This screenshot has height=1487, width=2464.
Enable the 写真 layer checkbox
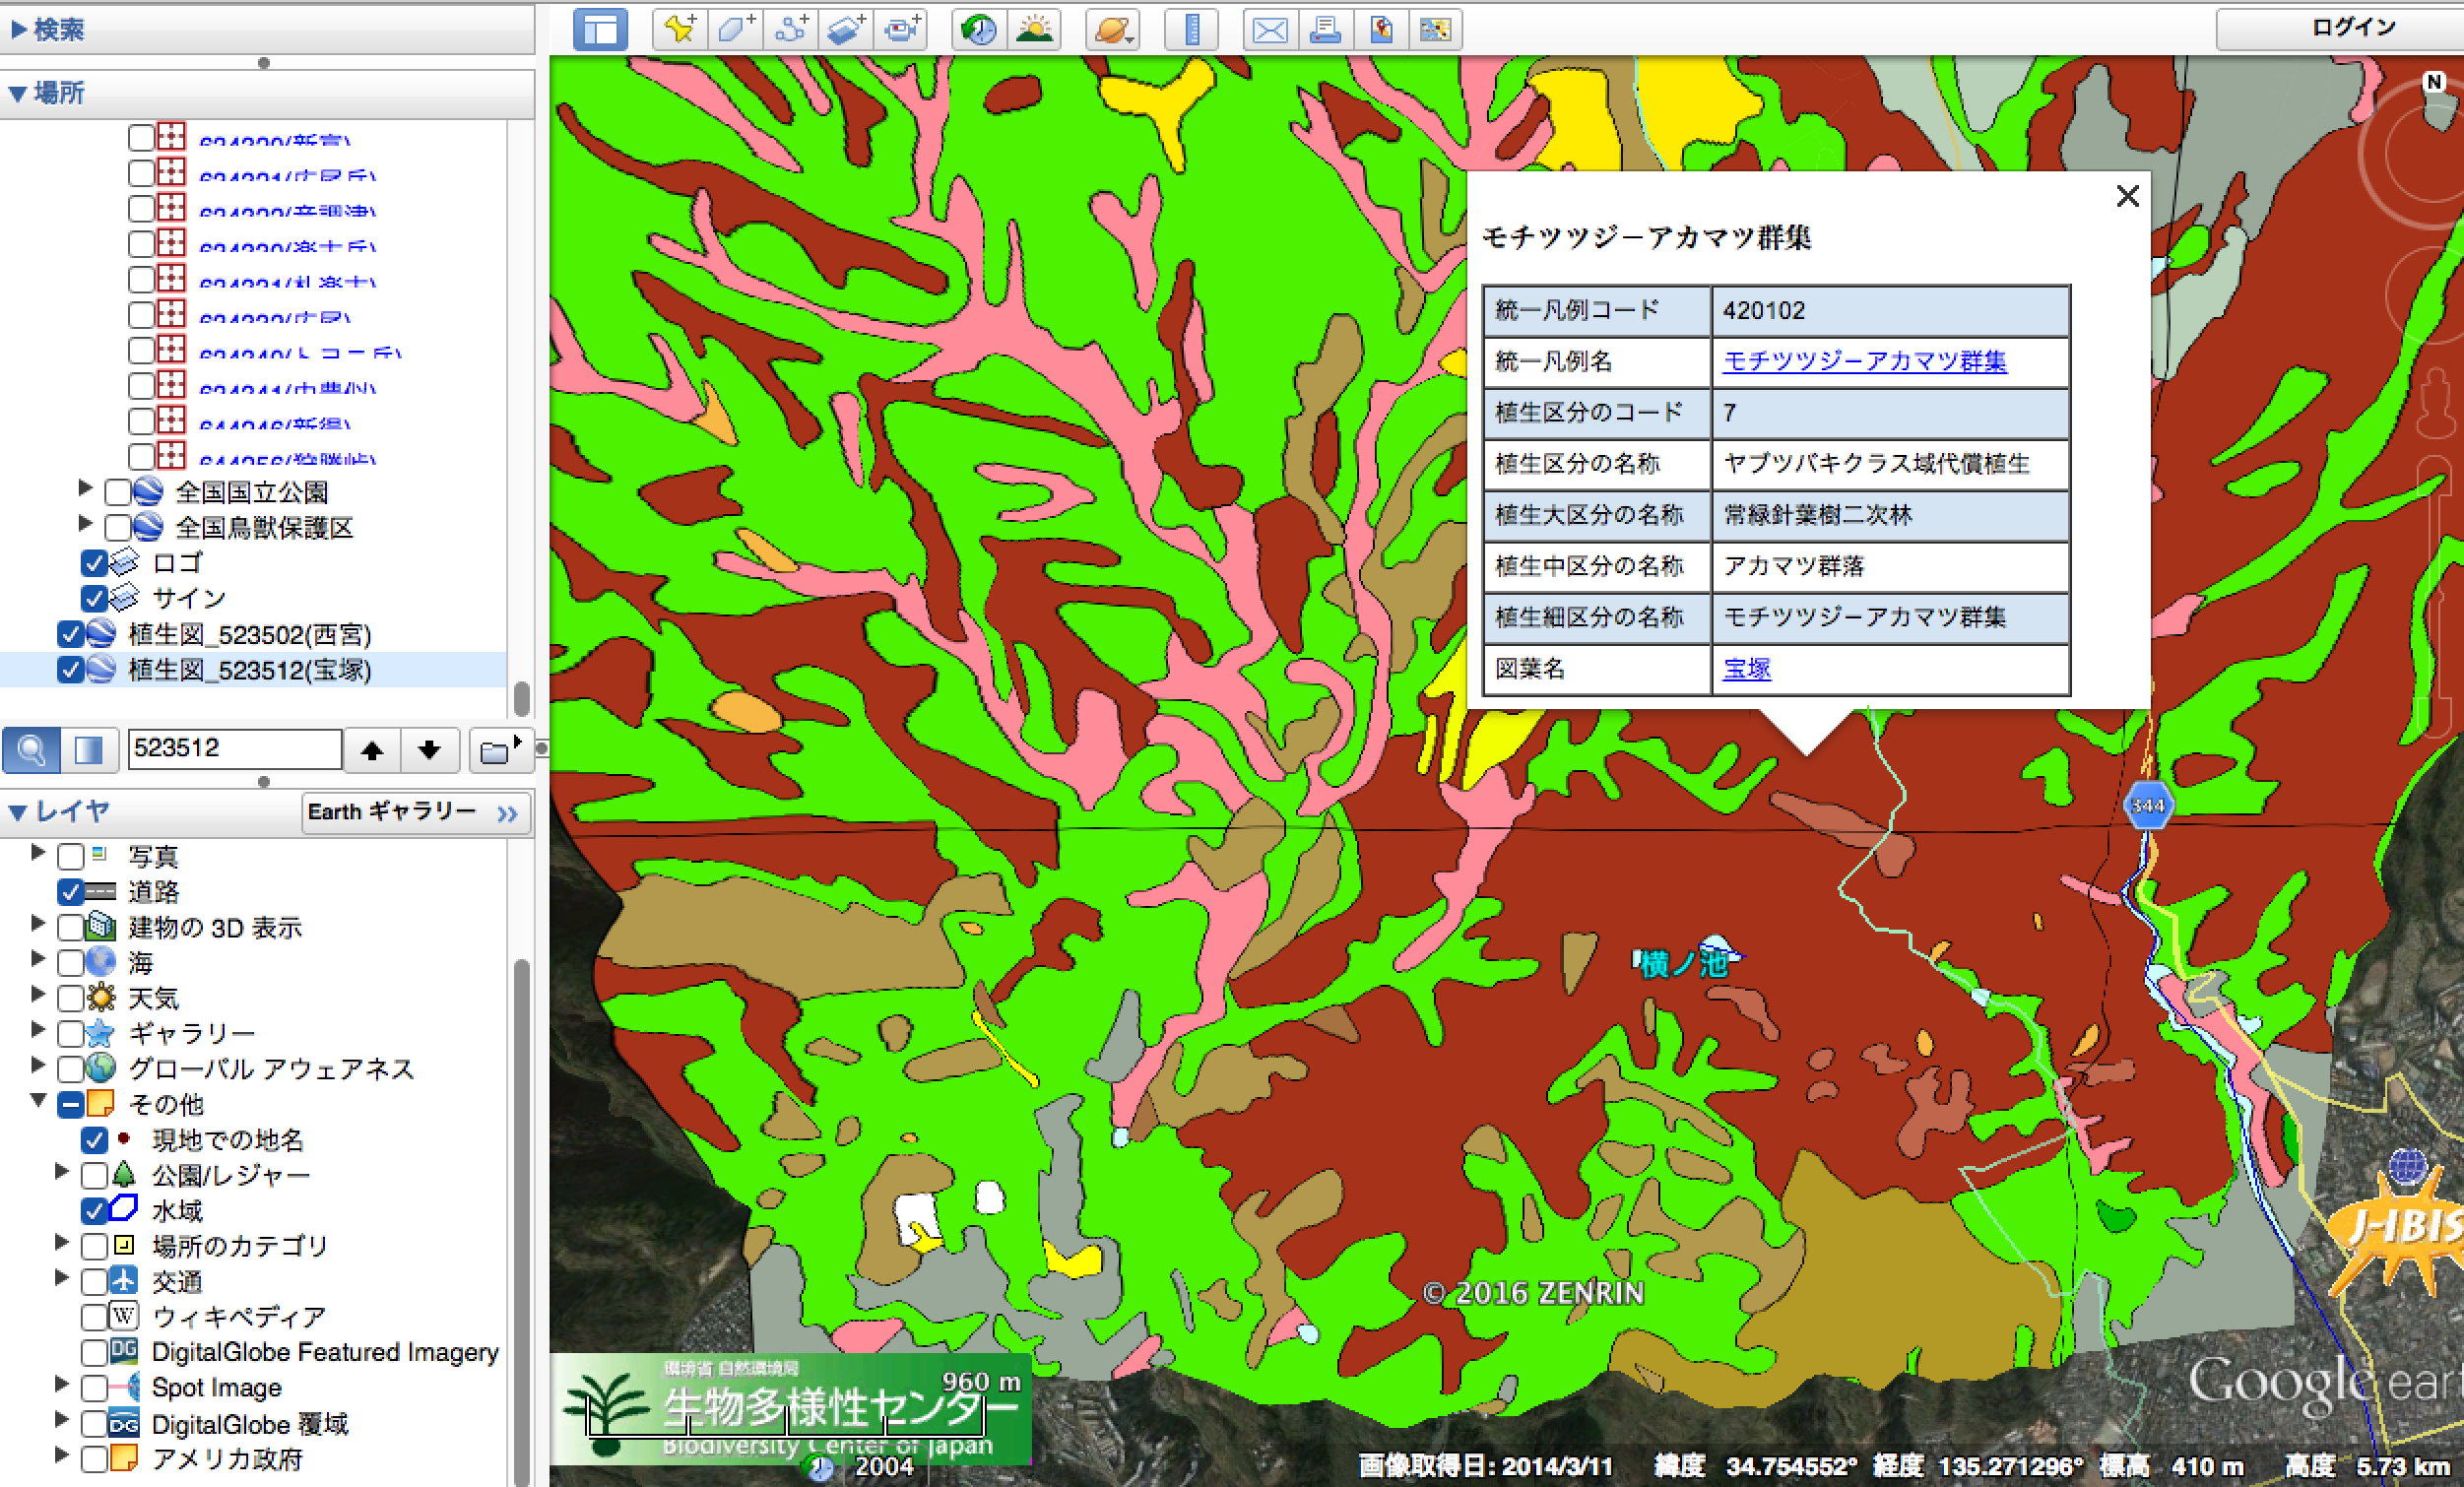click(70, 856)
